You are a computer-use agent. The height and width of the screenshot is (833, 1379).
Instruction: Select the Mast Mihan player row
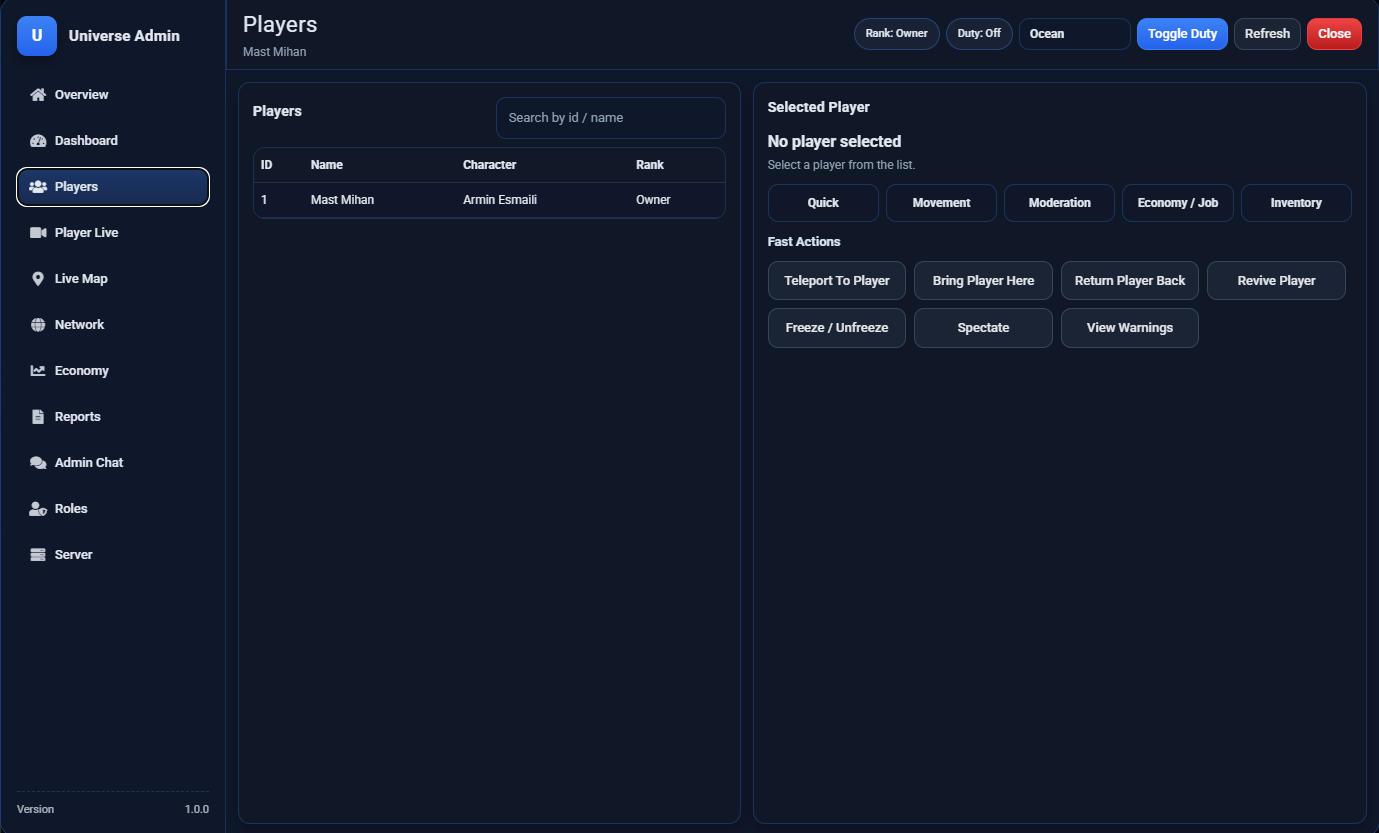(x=489, y=200)
